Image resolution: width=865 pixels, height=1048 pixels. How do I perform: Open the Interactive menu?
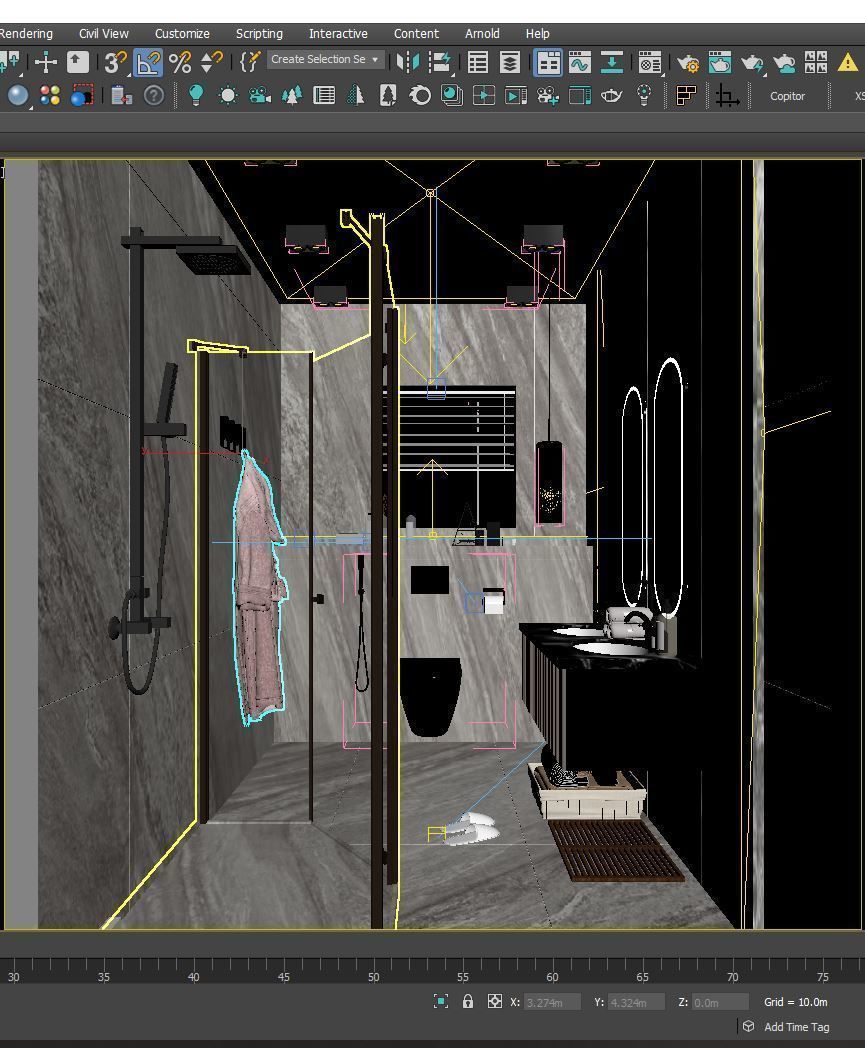click(338, 33)
